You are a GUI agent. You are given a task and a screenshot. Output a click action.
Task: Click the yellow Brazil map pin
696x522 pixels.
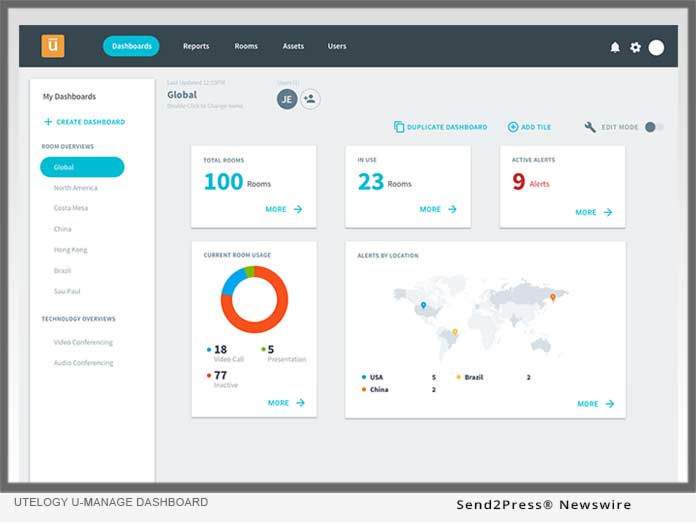point(455,332)
